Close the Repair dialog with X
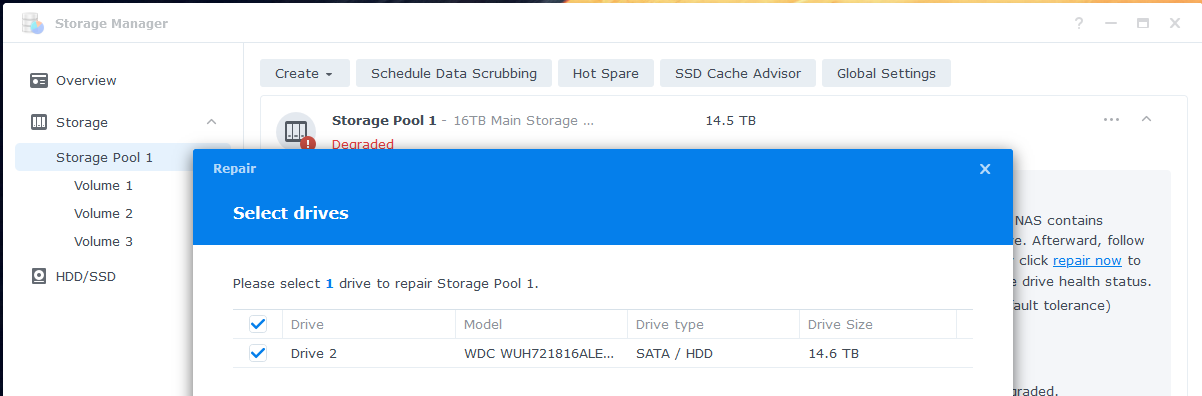Image resolution: width=1202 pixels, height=396 pixels. (x=985, y=169)
